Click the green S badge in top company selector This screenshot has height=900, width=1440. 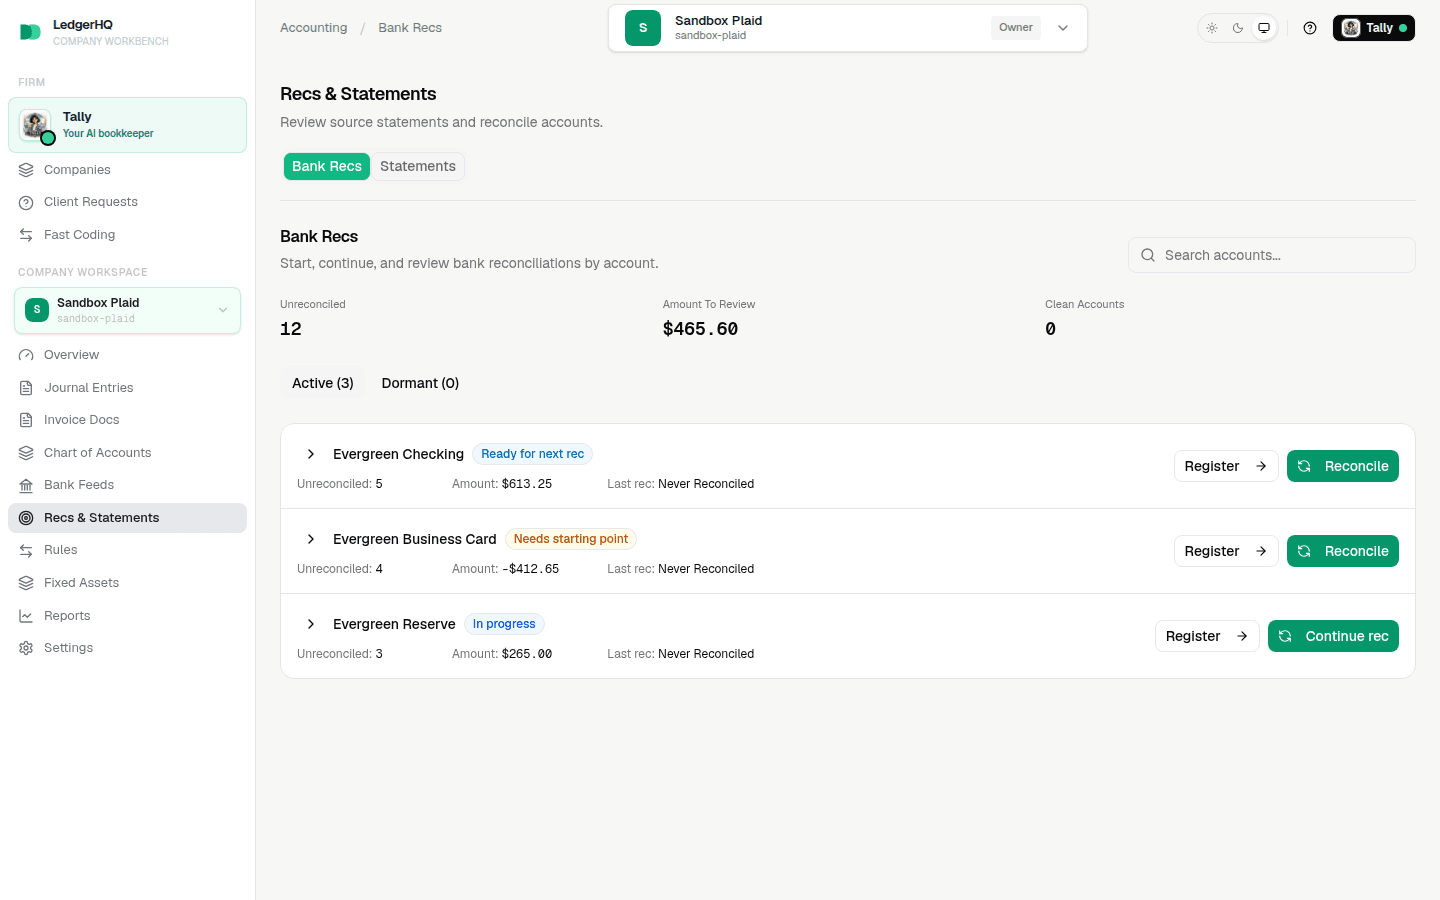coord(643,28)
